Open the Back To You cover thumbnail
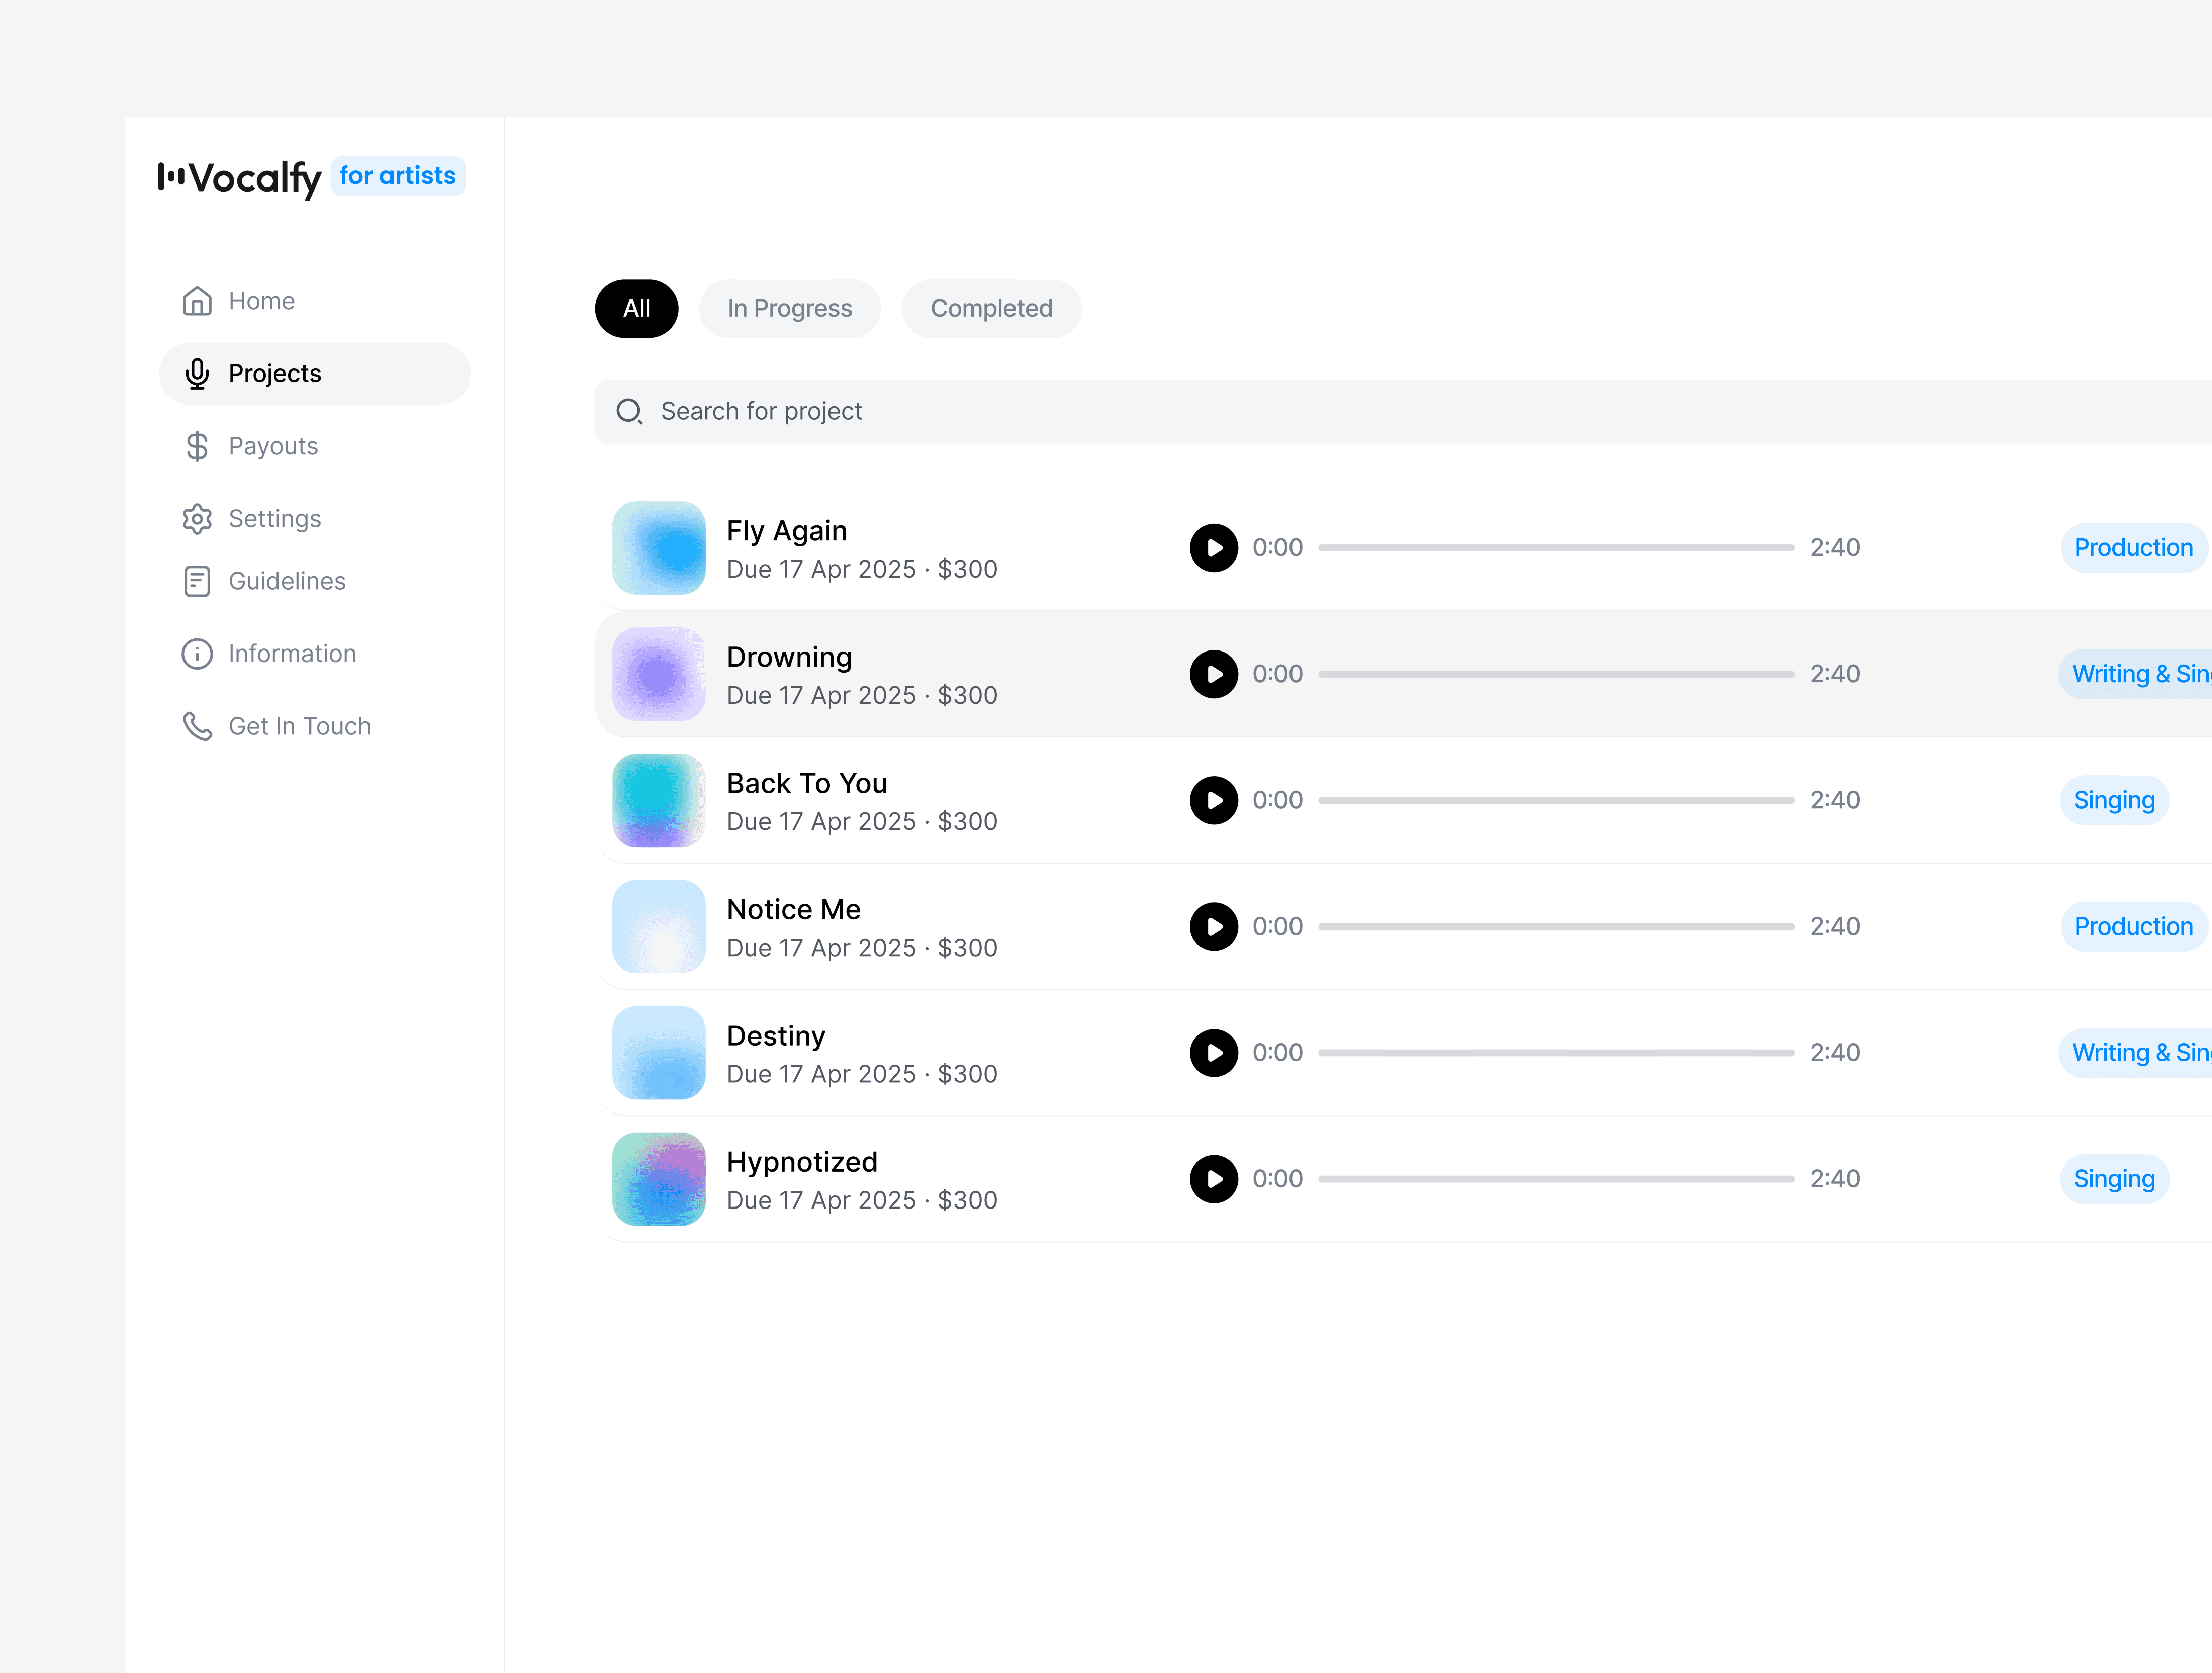 (658, 800)
